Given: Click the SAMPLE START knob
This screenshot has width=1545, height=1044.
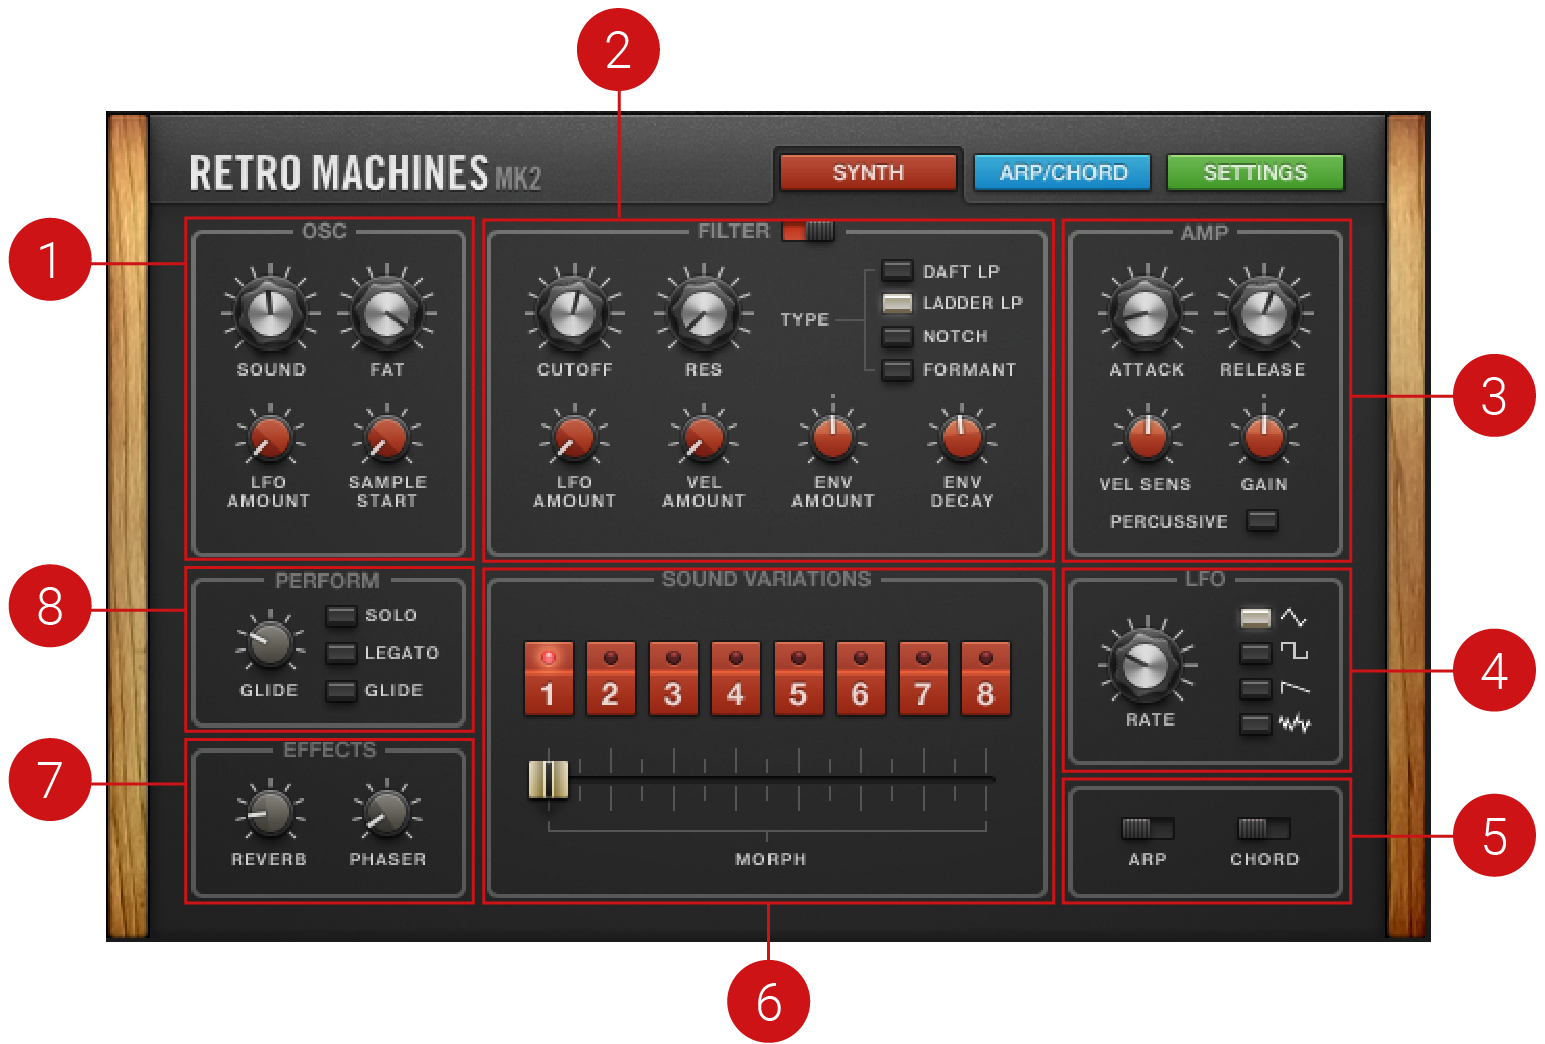Looking at the screenshot, I should pyautogui.click(x=387, y=438).
